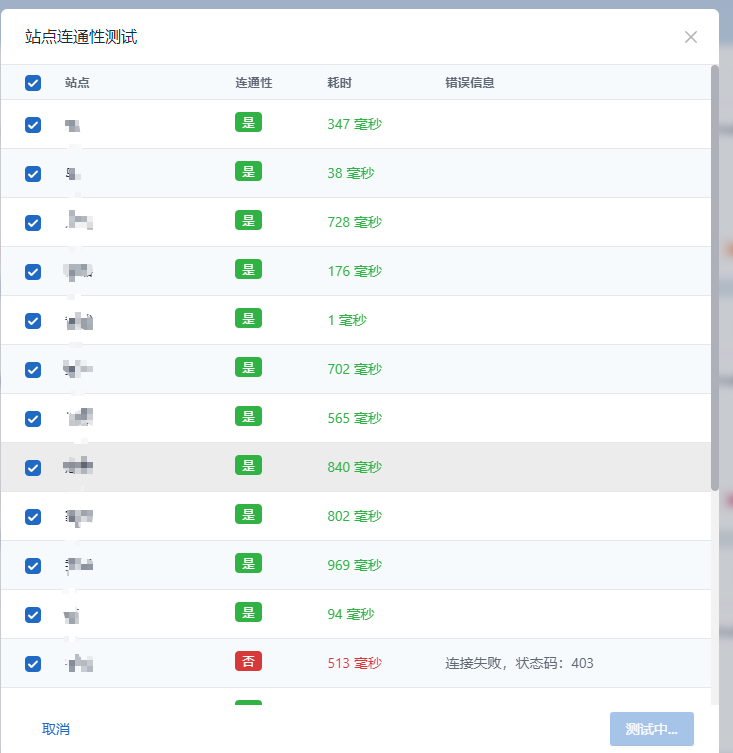Click the 错误信息 column header

[470, 83]
